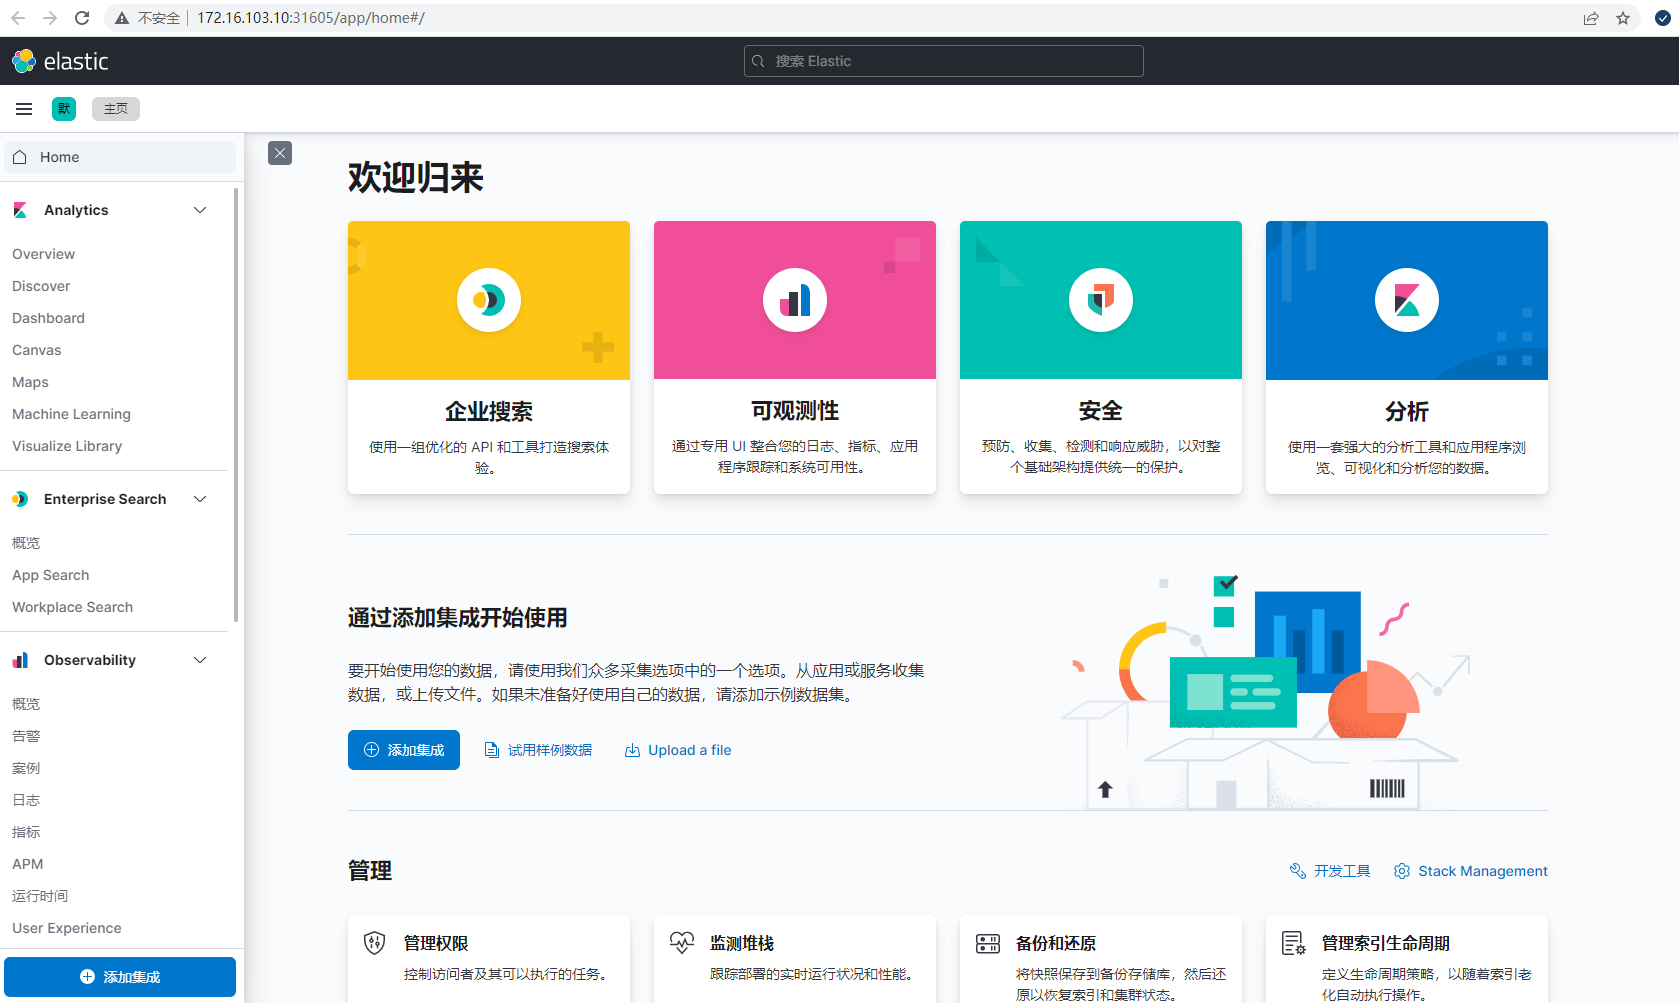
Task: Collapse the Observability nav section
Action: (200, 660)
